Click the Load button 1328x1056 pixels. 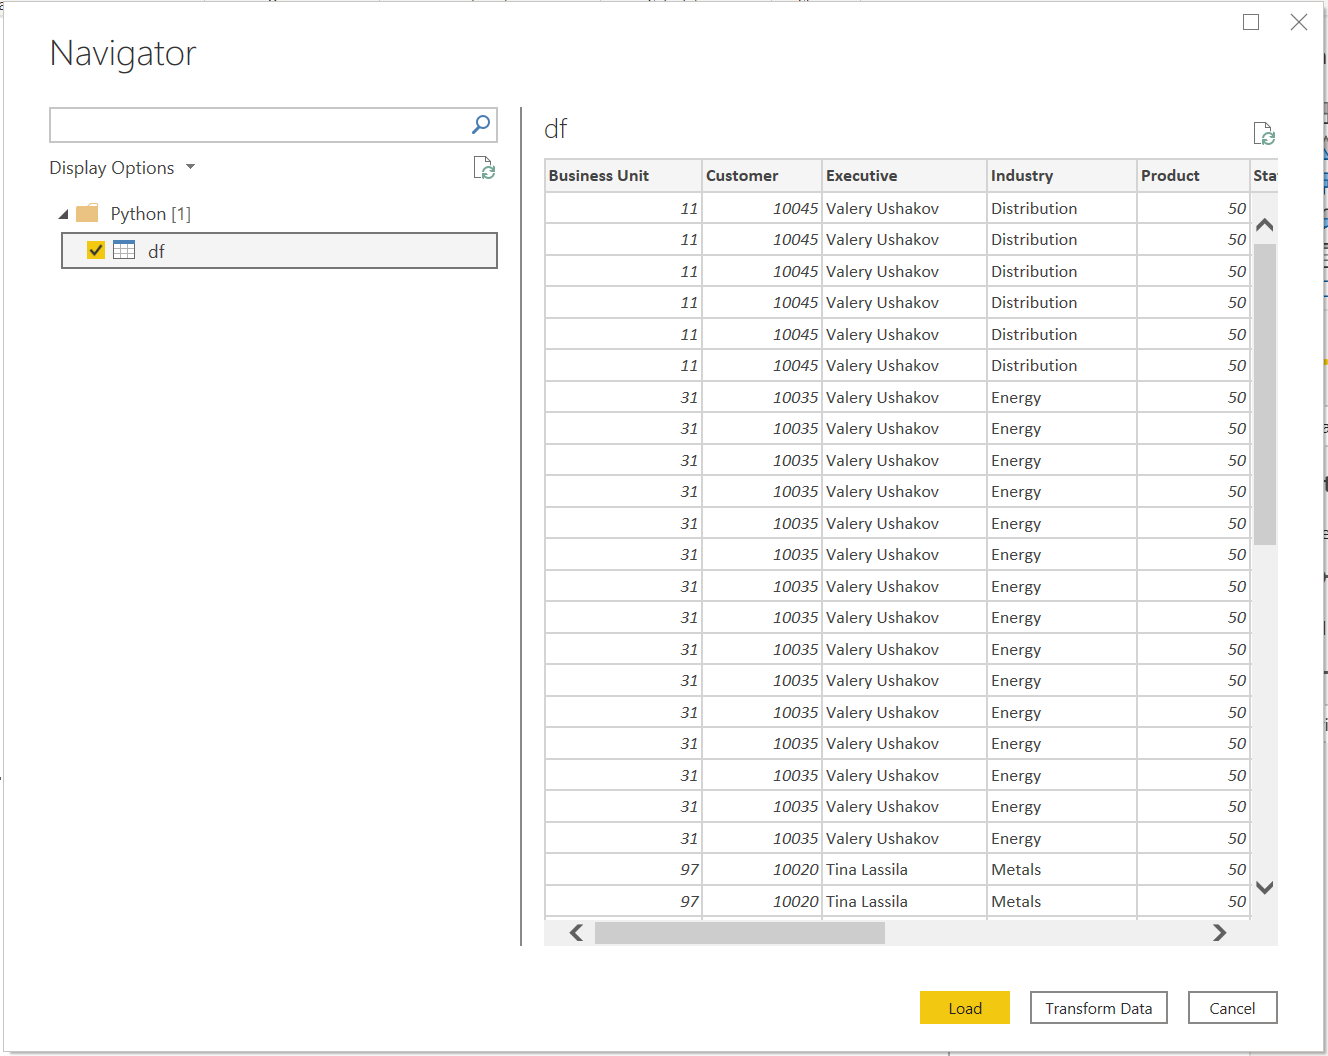click(x=964, y=1008)
